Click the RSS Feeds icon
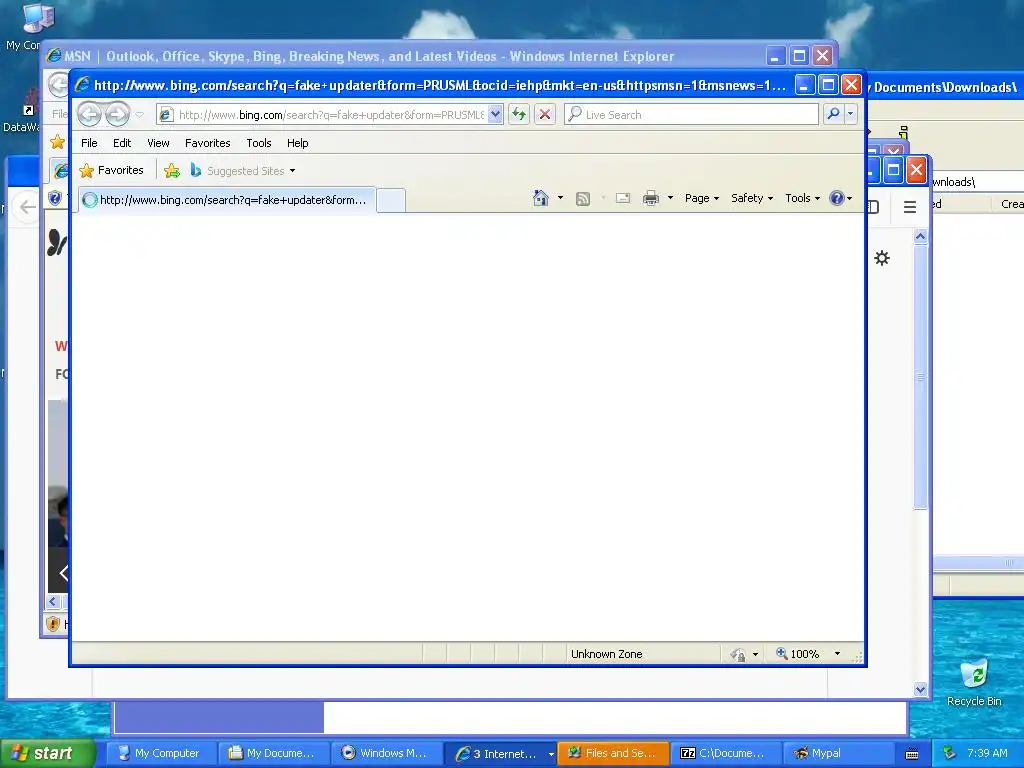 click(x=583, y=199)
